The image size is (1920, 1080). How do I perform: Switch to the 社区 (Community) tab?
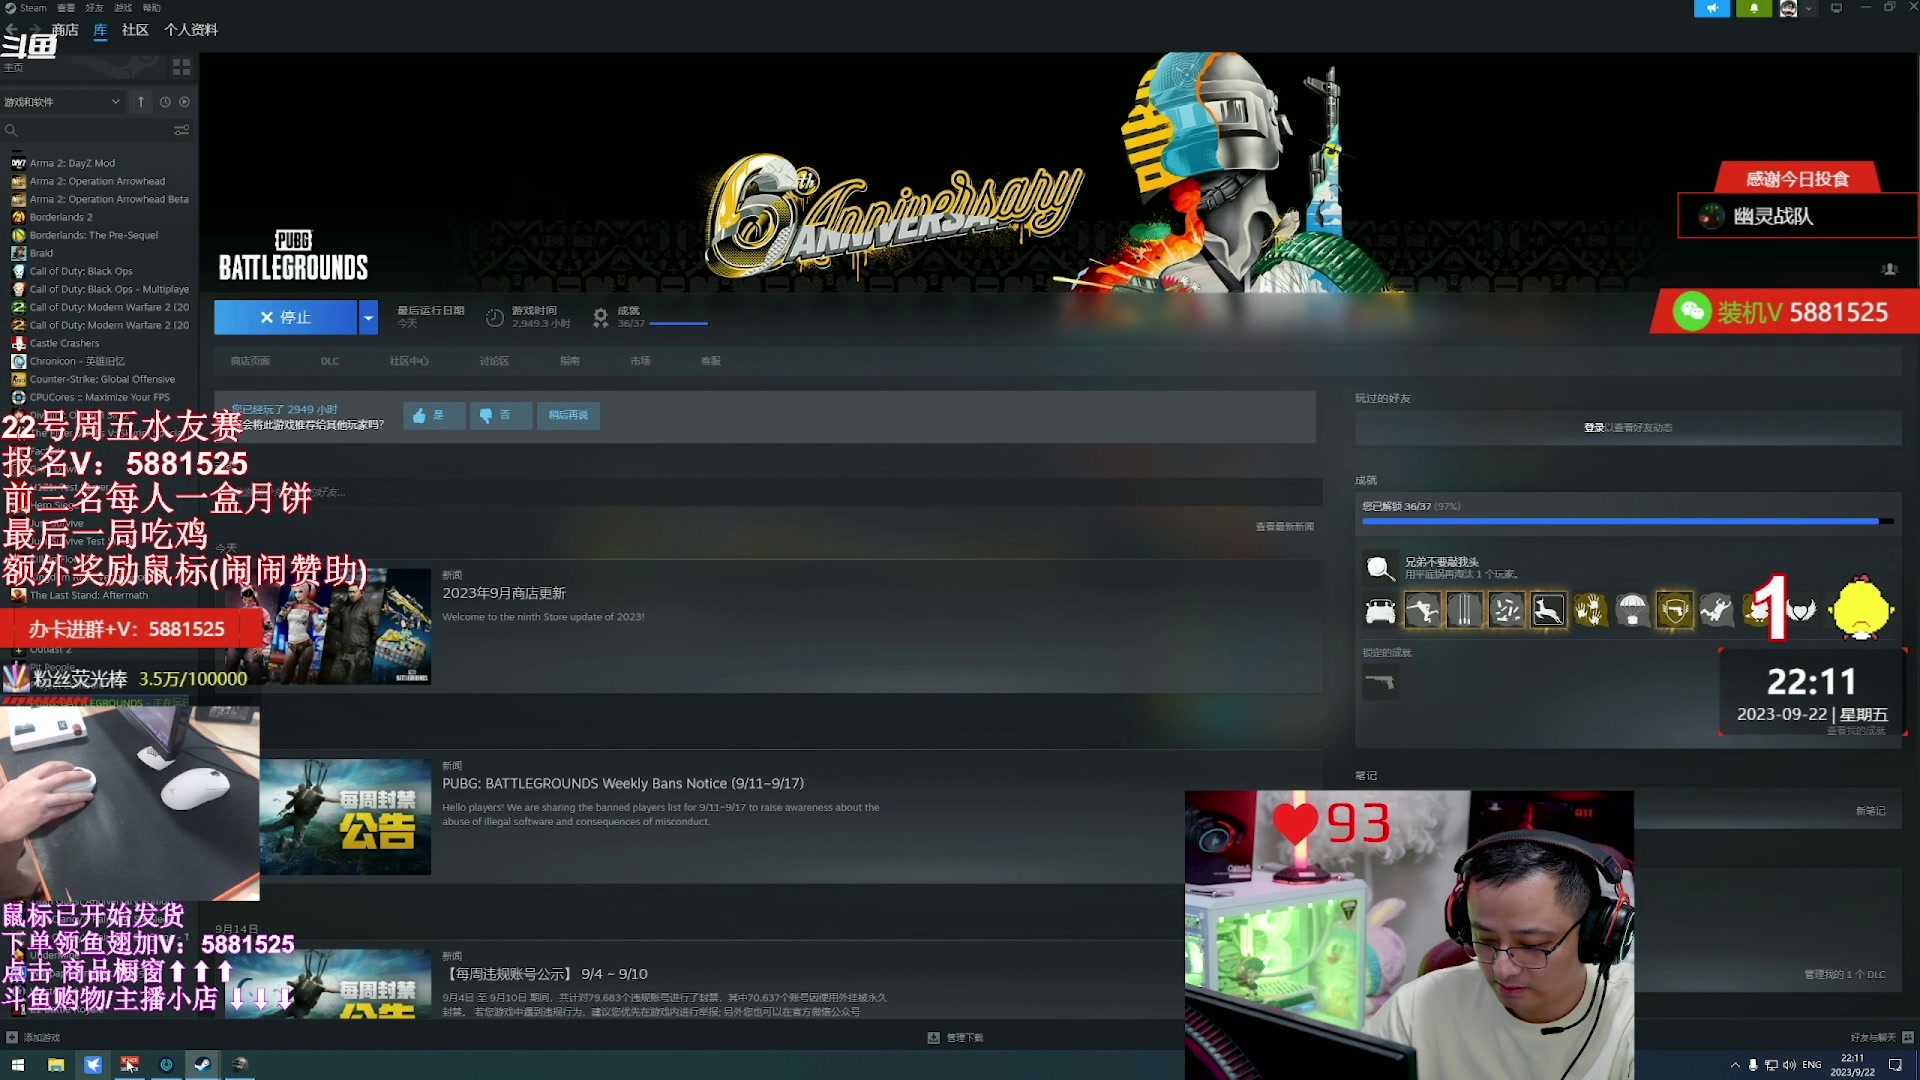pos(135,30)
